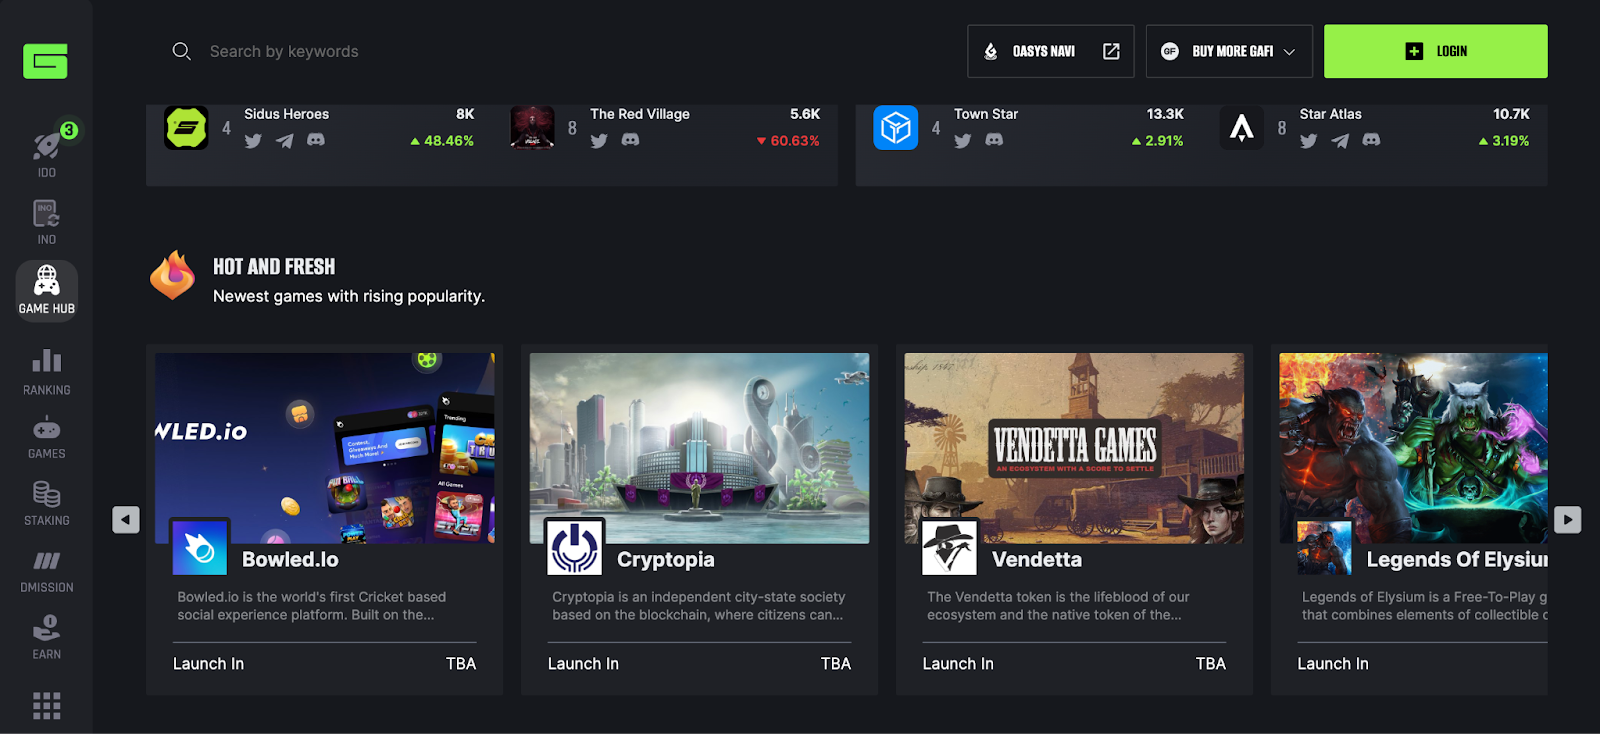Click the Bowled.io Launch In TBA value

[461, 664]
